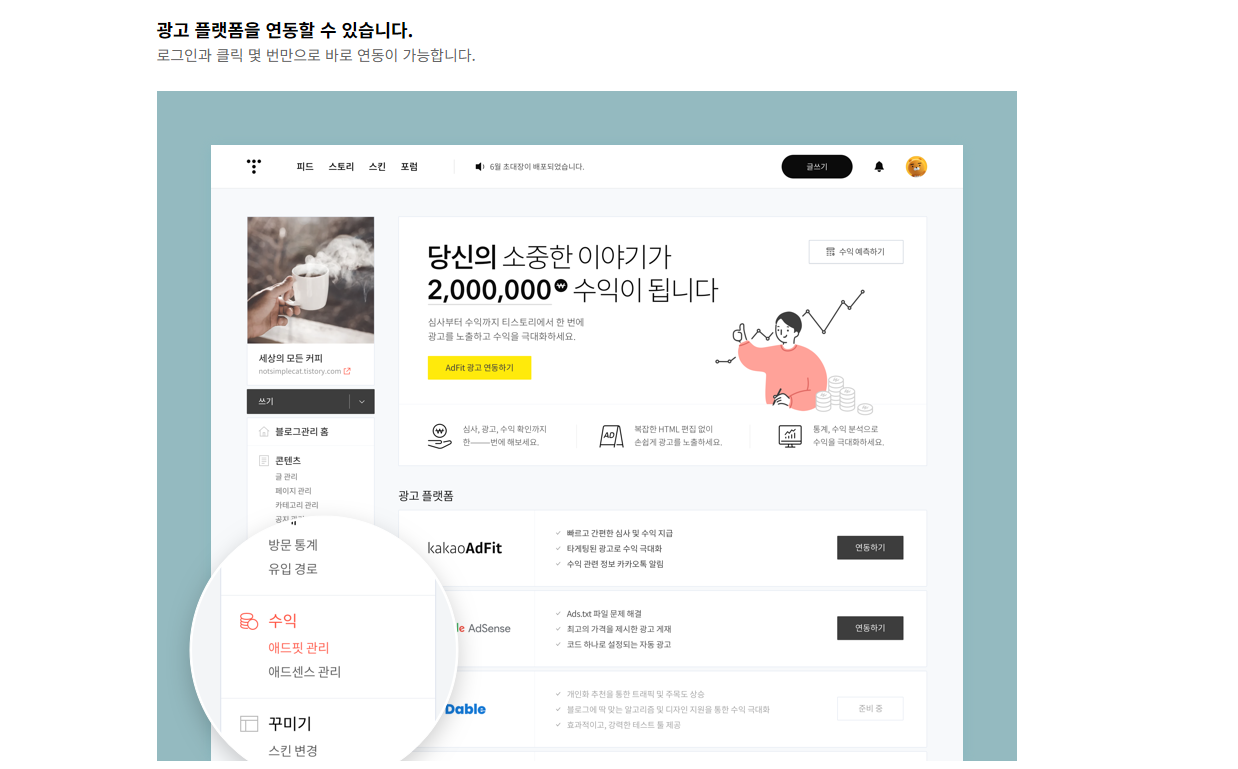Click the 글쓰기 button
The height and width of the screenshot is (769, 1238).
(x=817, y=167)
